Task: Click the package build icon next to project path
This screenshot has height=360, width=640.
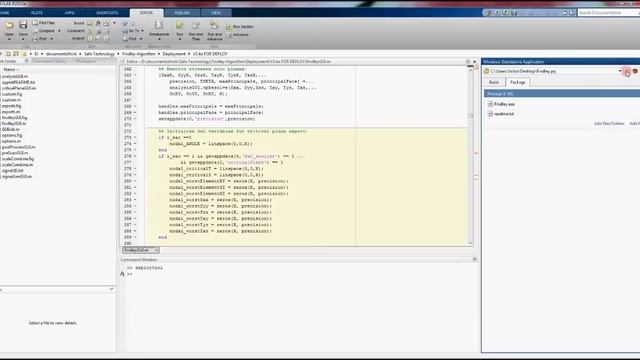Action: pyautogui.click(x=627, y=71)
